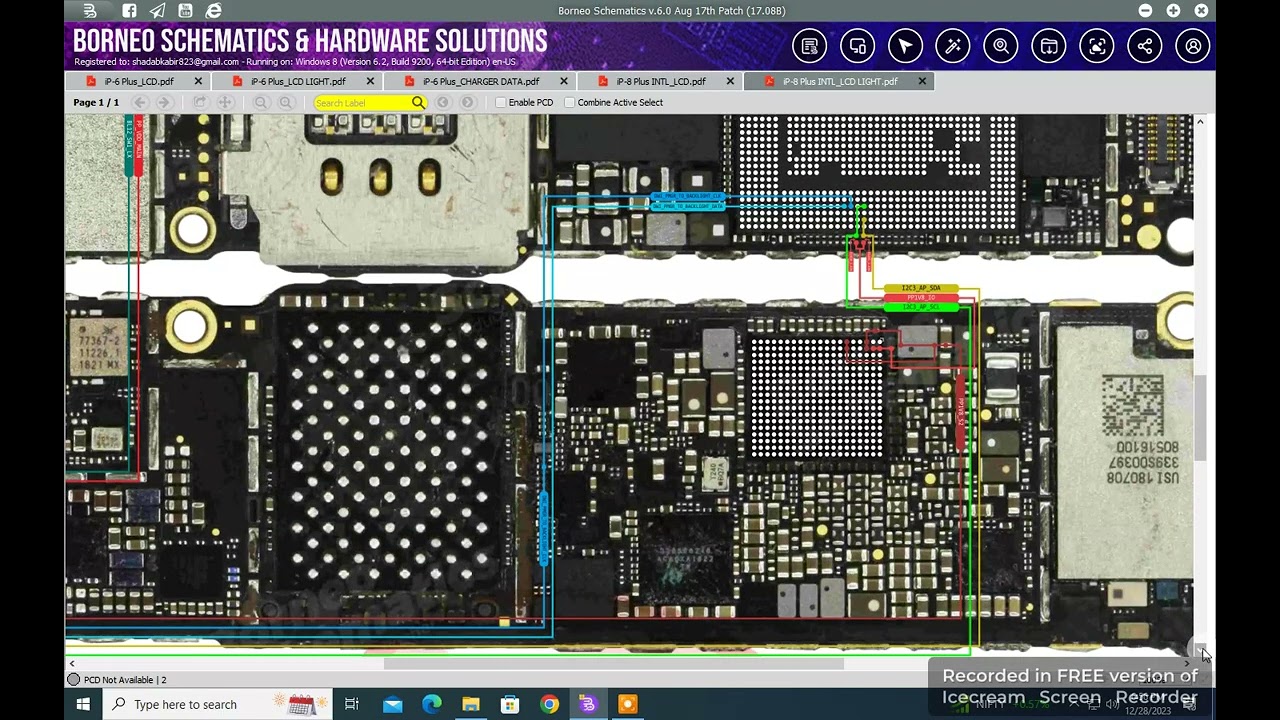The height and width of the screenshot is (720, 1280).
Task: Jump to previous search result
Action: point(443,103)
